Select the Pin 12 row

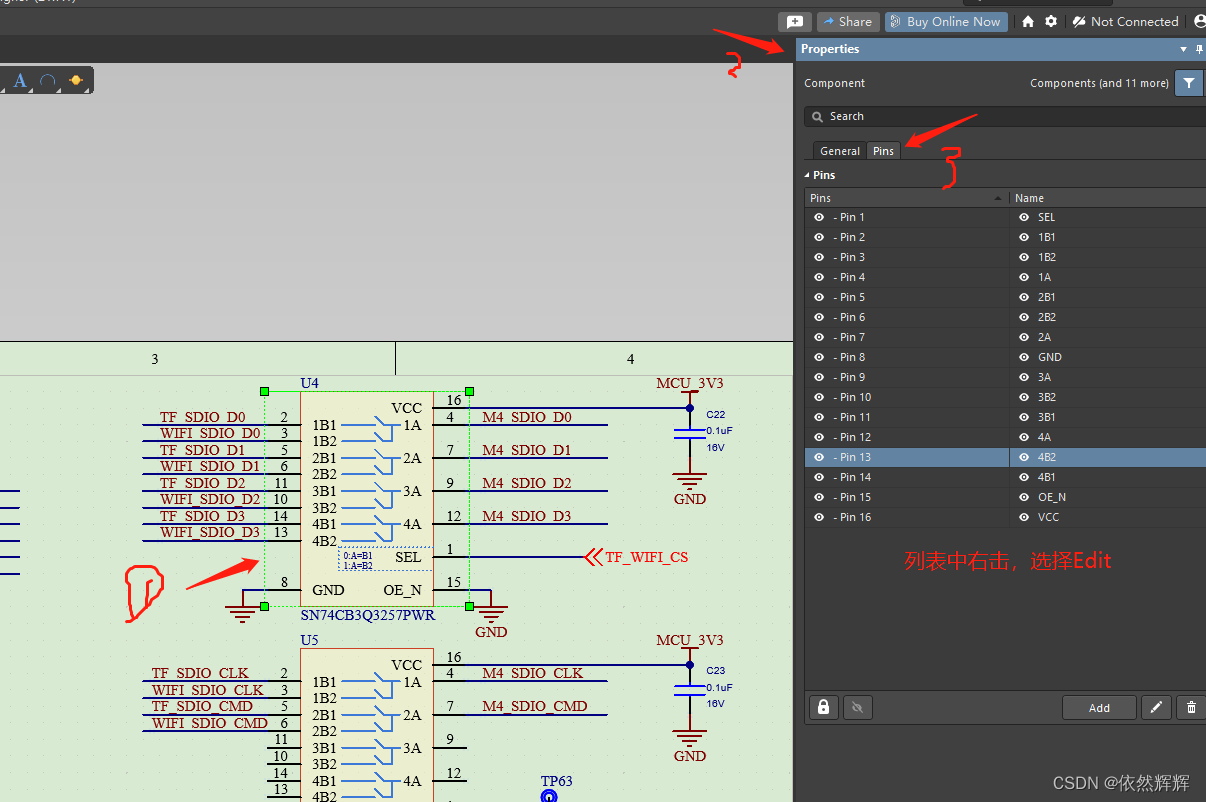[1005, 437]
